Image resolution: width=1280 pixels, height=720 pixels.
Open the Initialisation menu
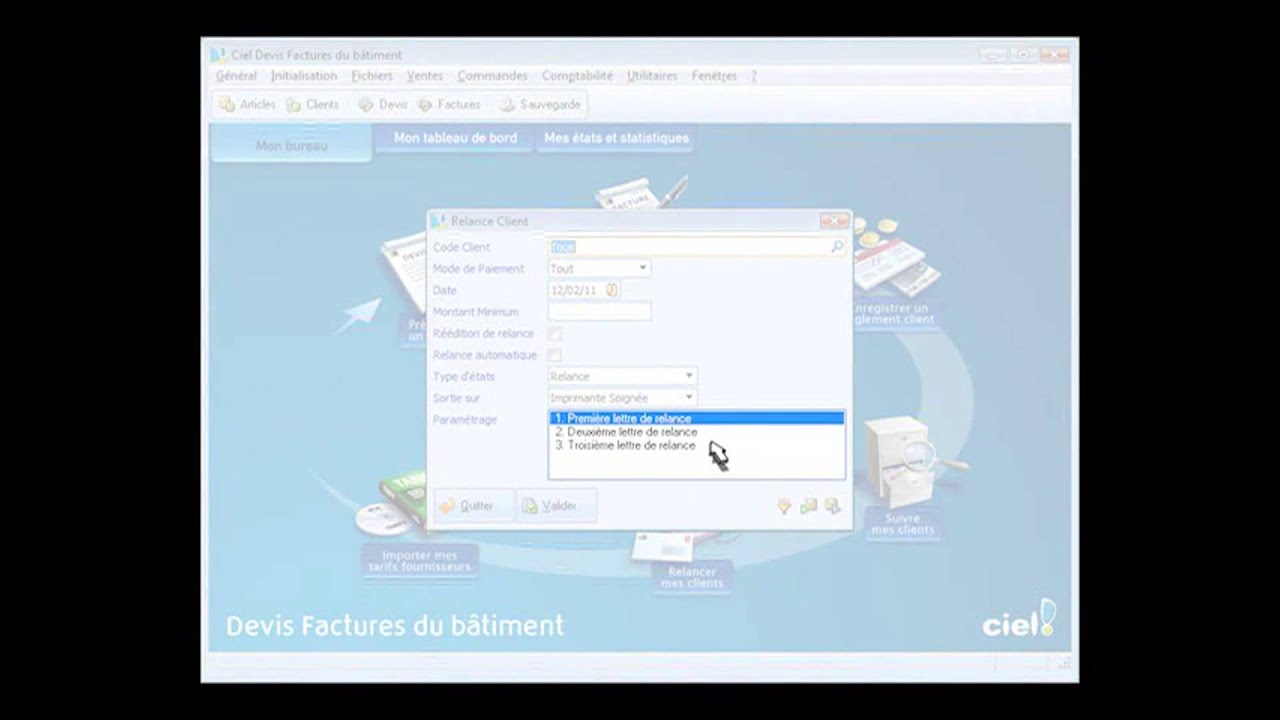[x=304, y=76]
